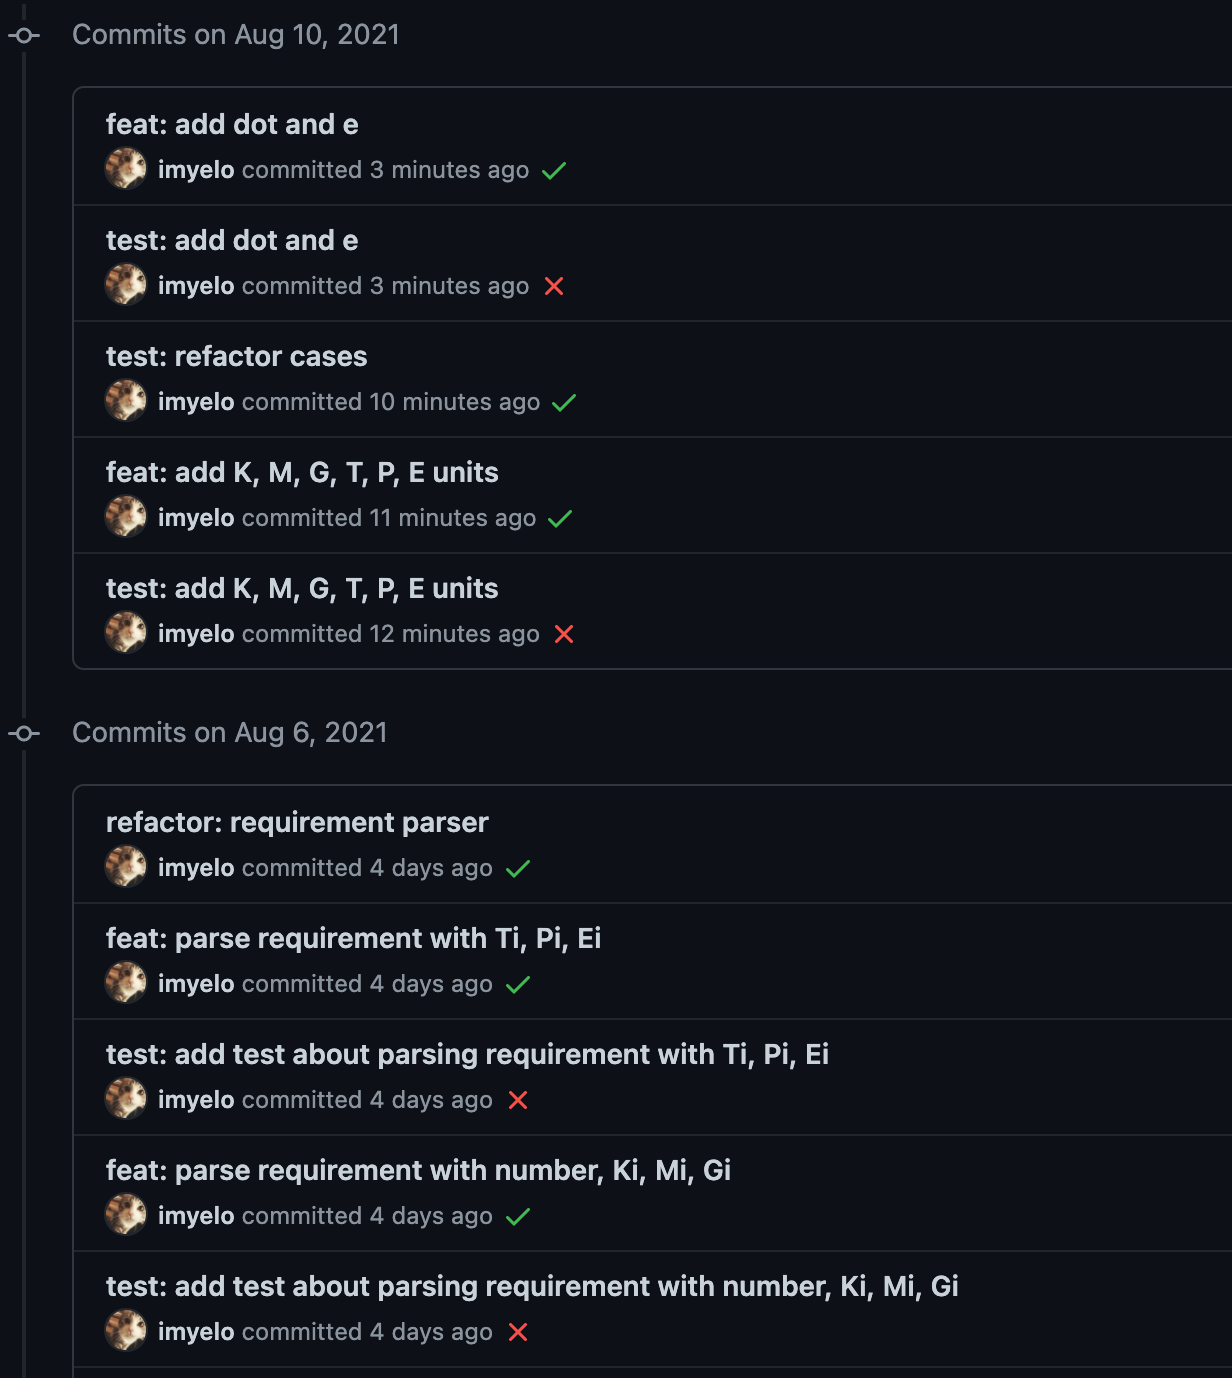
Task: Click green check on feat: parse requirement with number
Action: 518,1217
